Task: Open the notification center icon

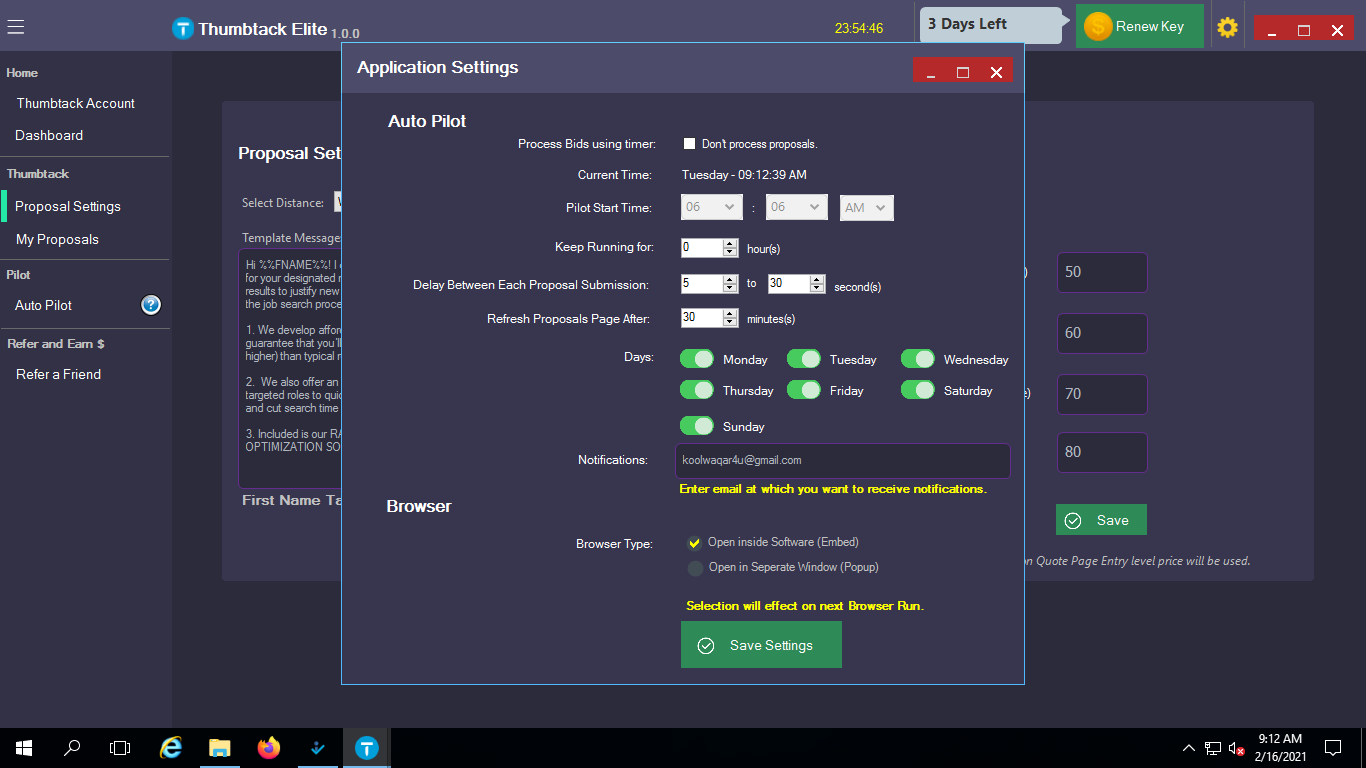Action: 1332,748
